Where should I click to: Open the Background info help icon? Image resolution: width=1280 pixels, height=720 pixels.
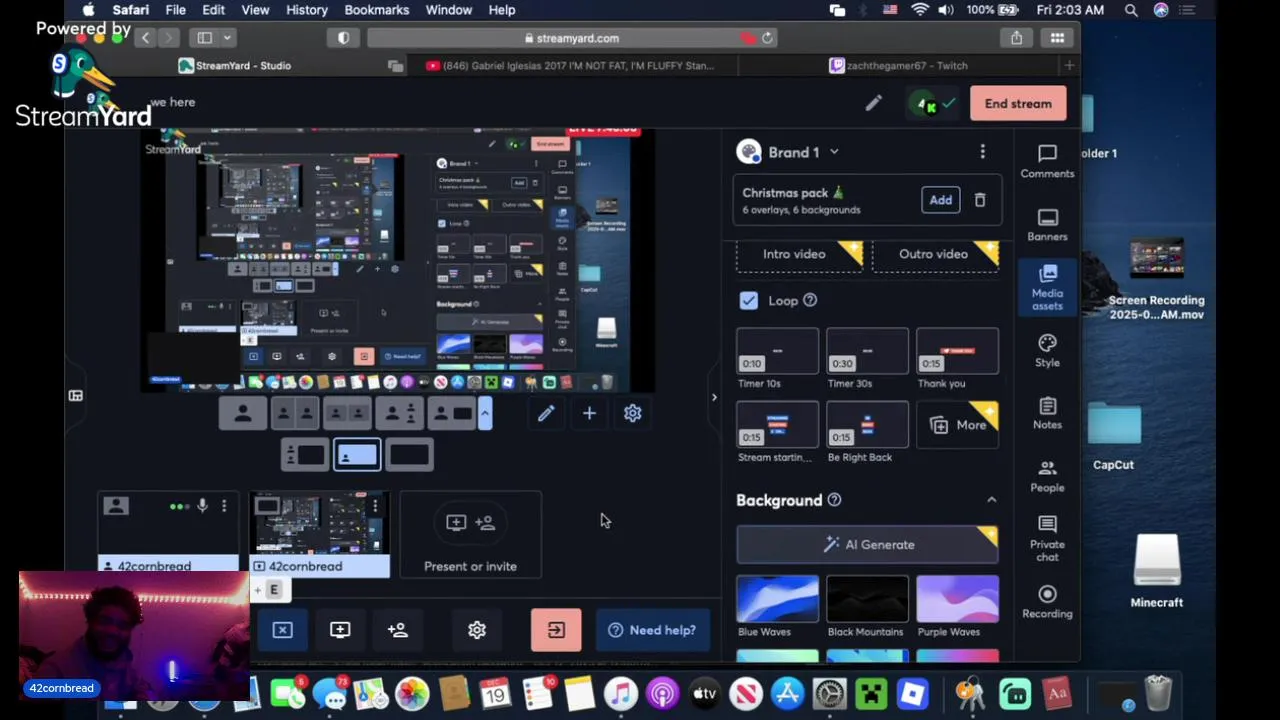point(835,500)
